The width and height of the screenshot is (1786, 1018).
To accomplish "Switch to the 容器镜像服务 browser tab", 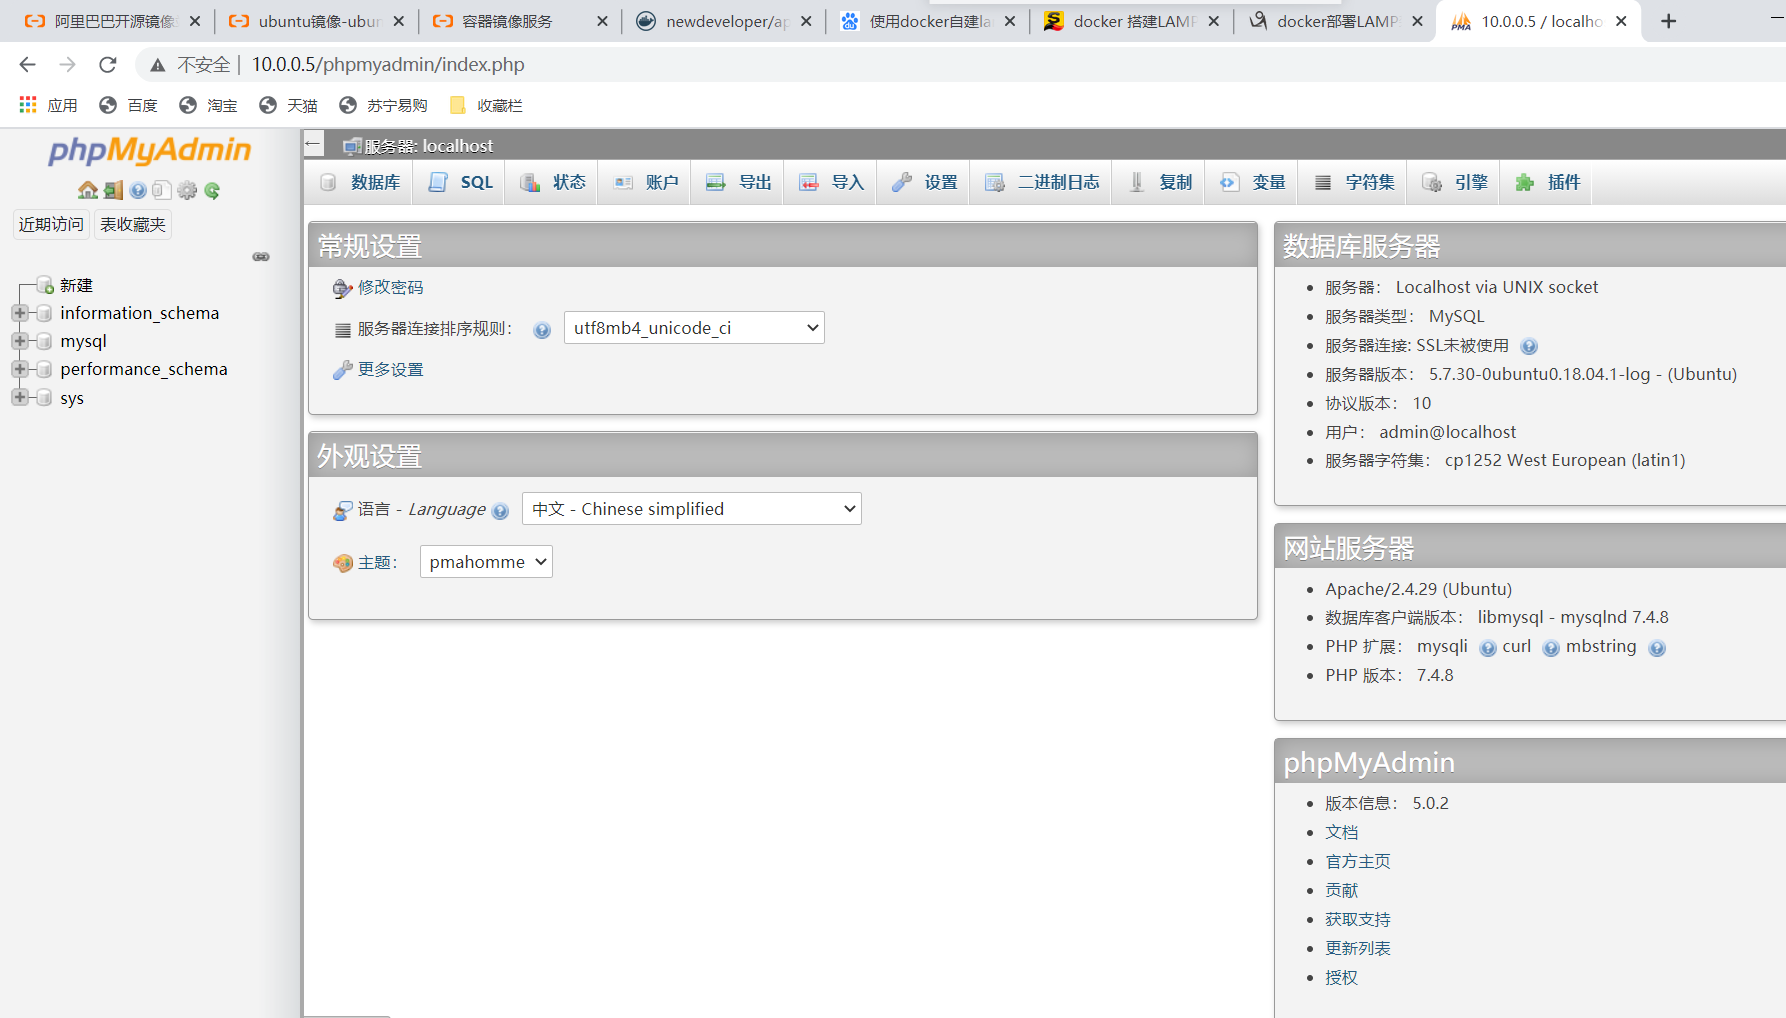I will click(x=519, y=21).
